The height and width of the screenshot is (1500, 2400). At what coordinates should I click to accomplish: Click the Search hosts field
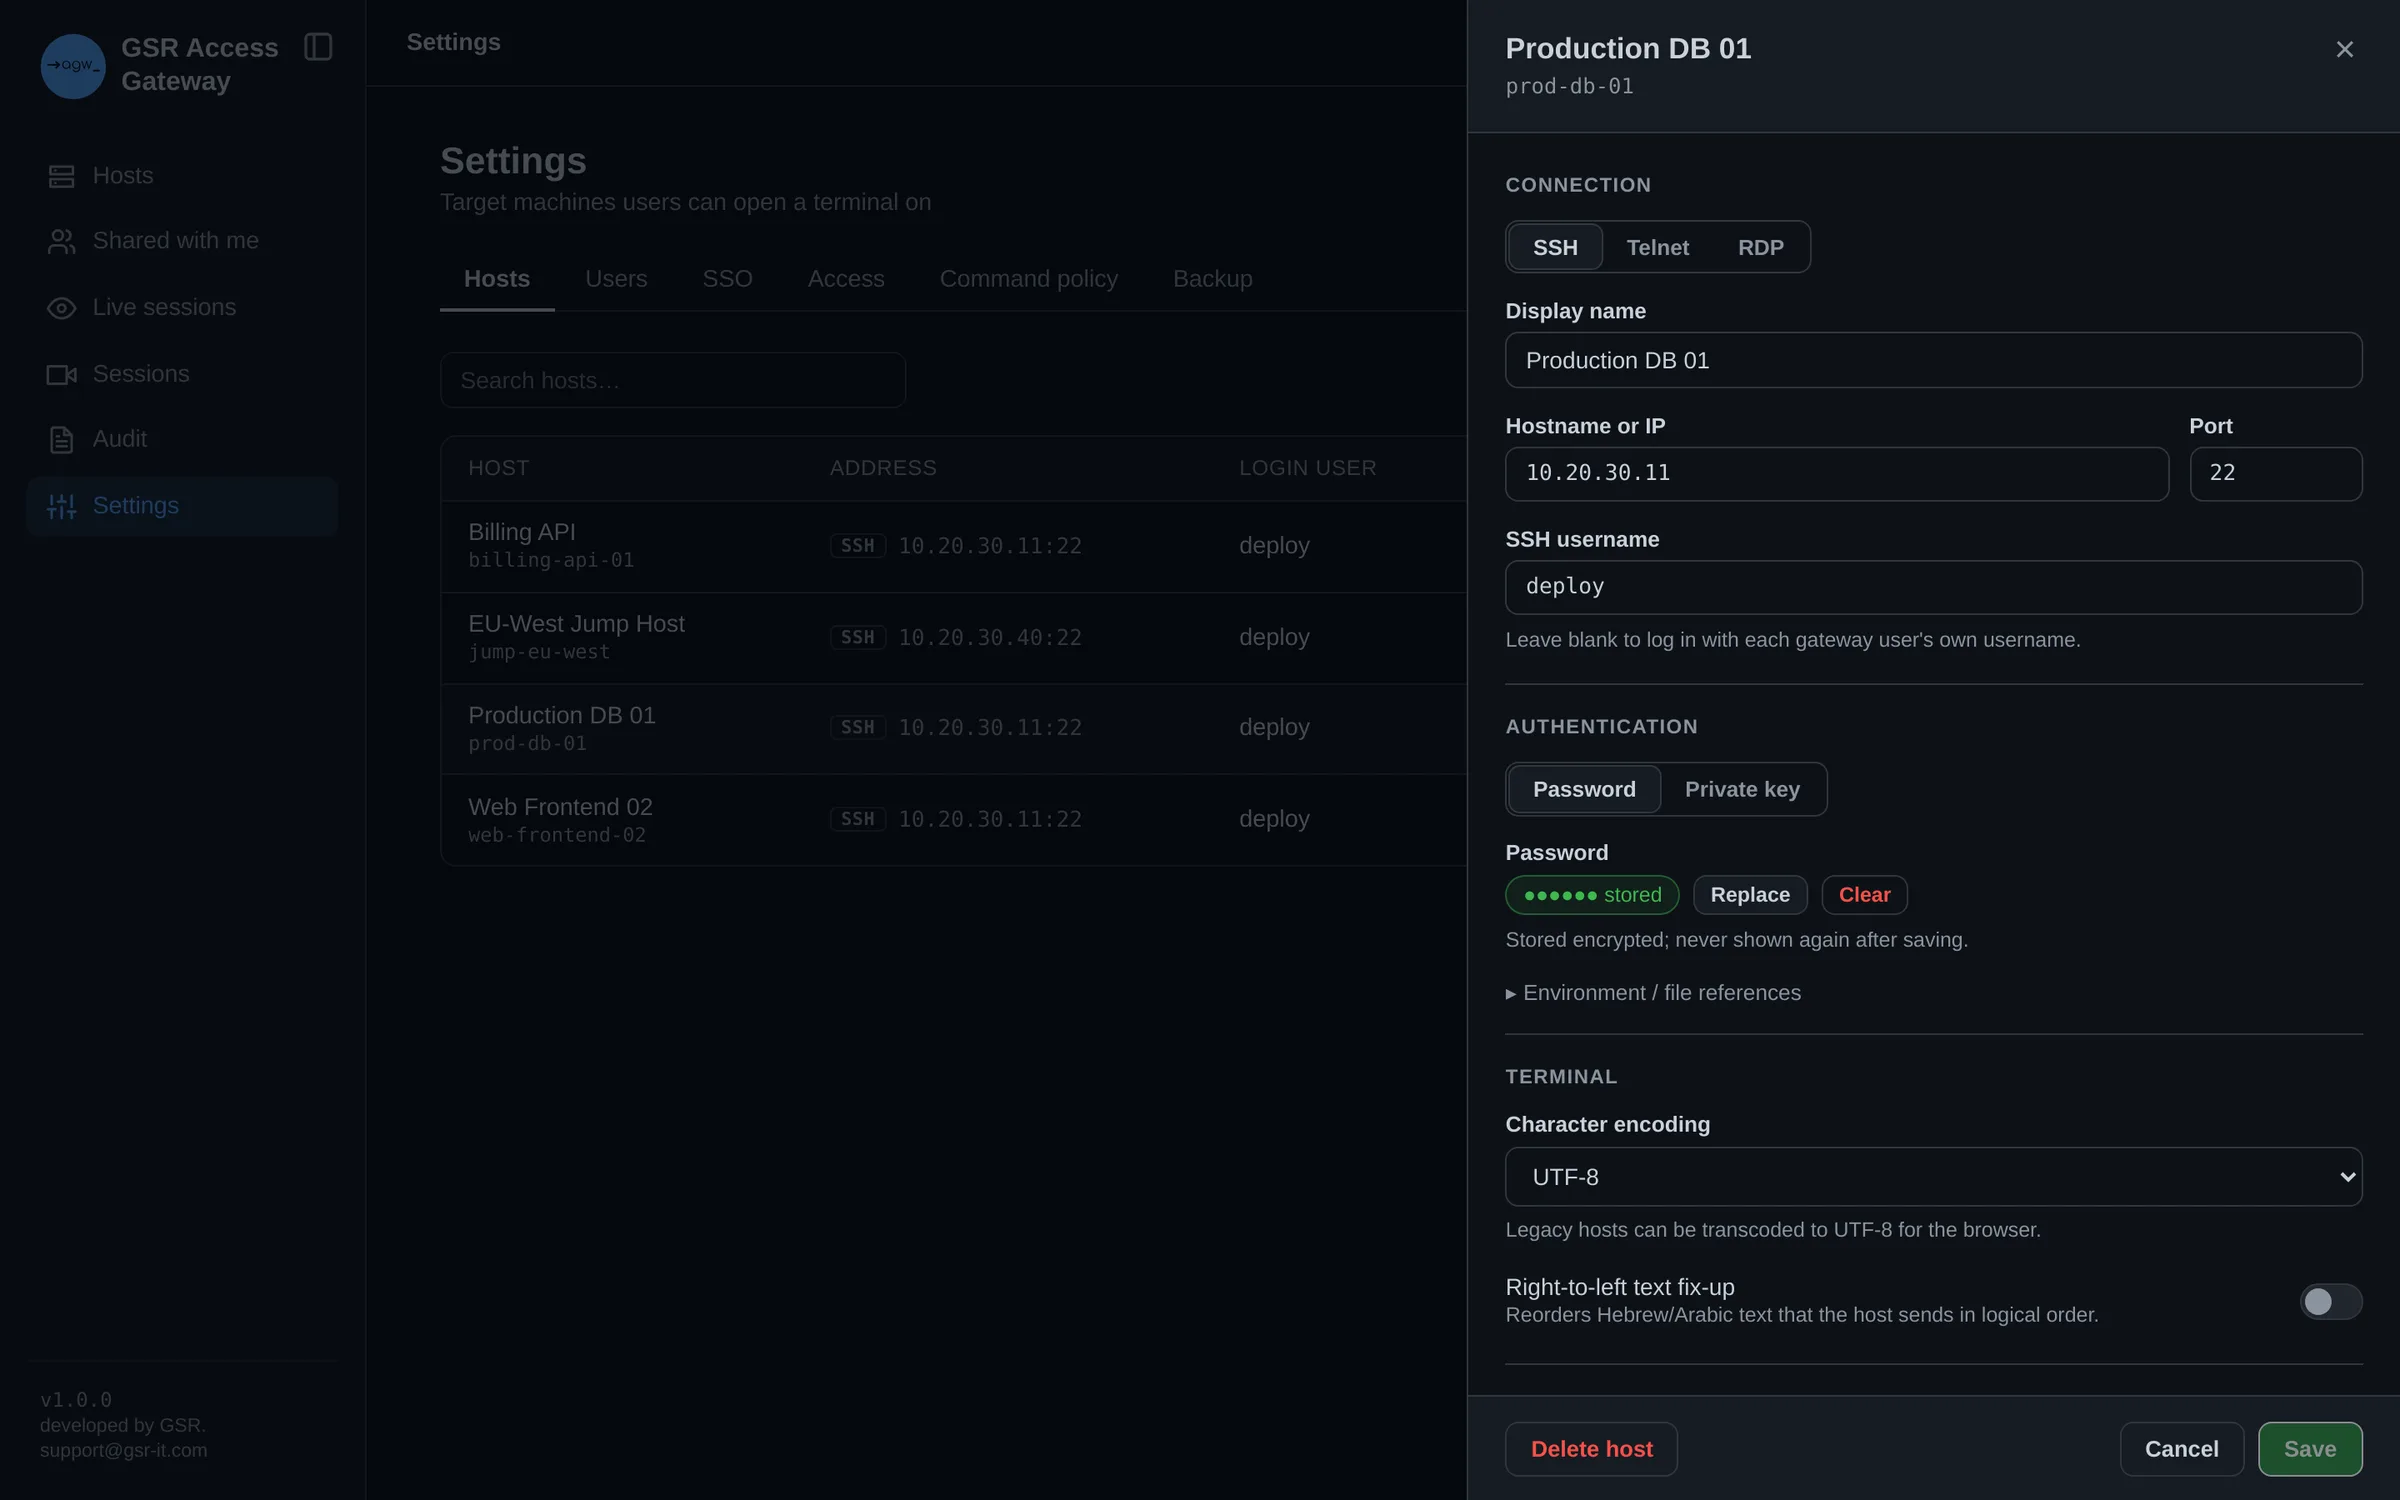(x=673, y=380)
